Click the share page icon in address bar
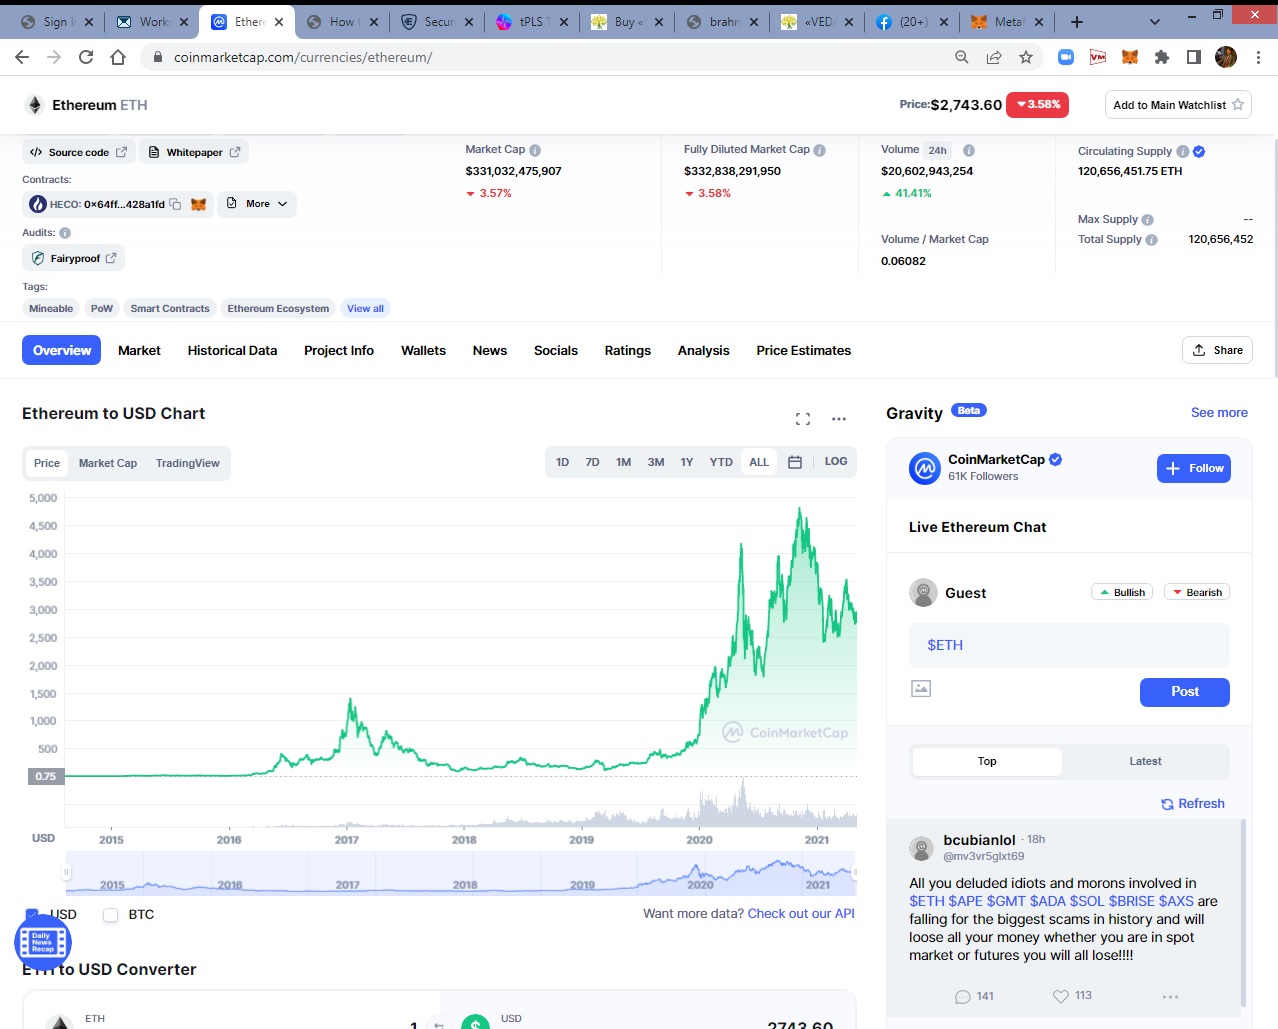The height and width of the screenshot is (1029, 1278). [994, 57]
